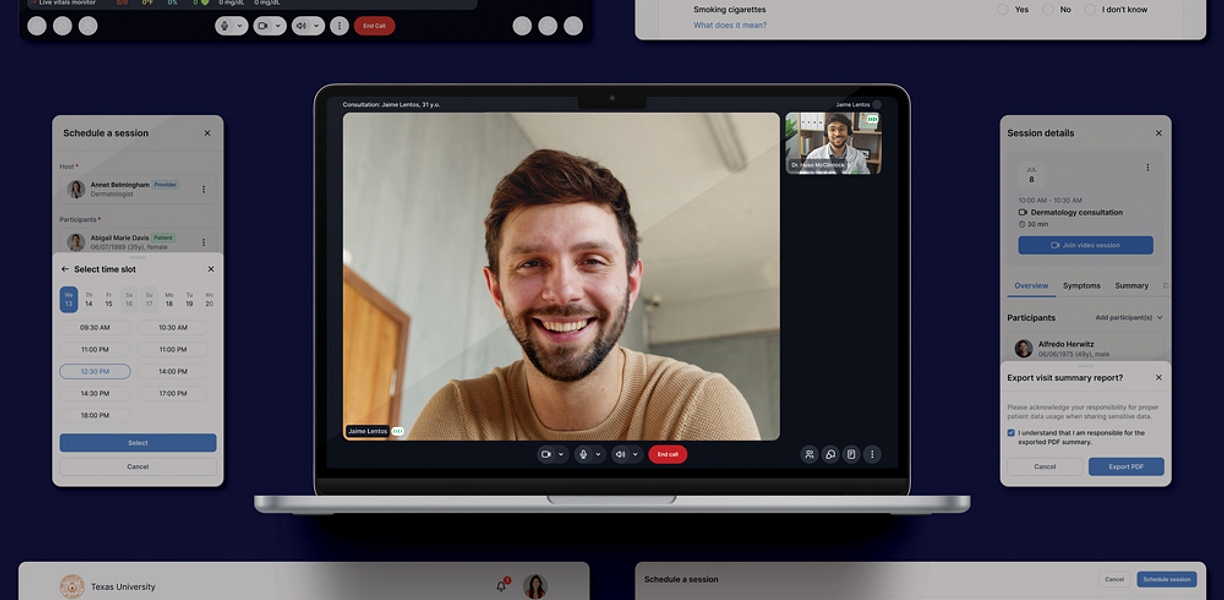Open the Summary tab in Session details
This screenshot has height=600, width=1224.
click(x=1131, y=286)
